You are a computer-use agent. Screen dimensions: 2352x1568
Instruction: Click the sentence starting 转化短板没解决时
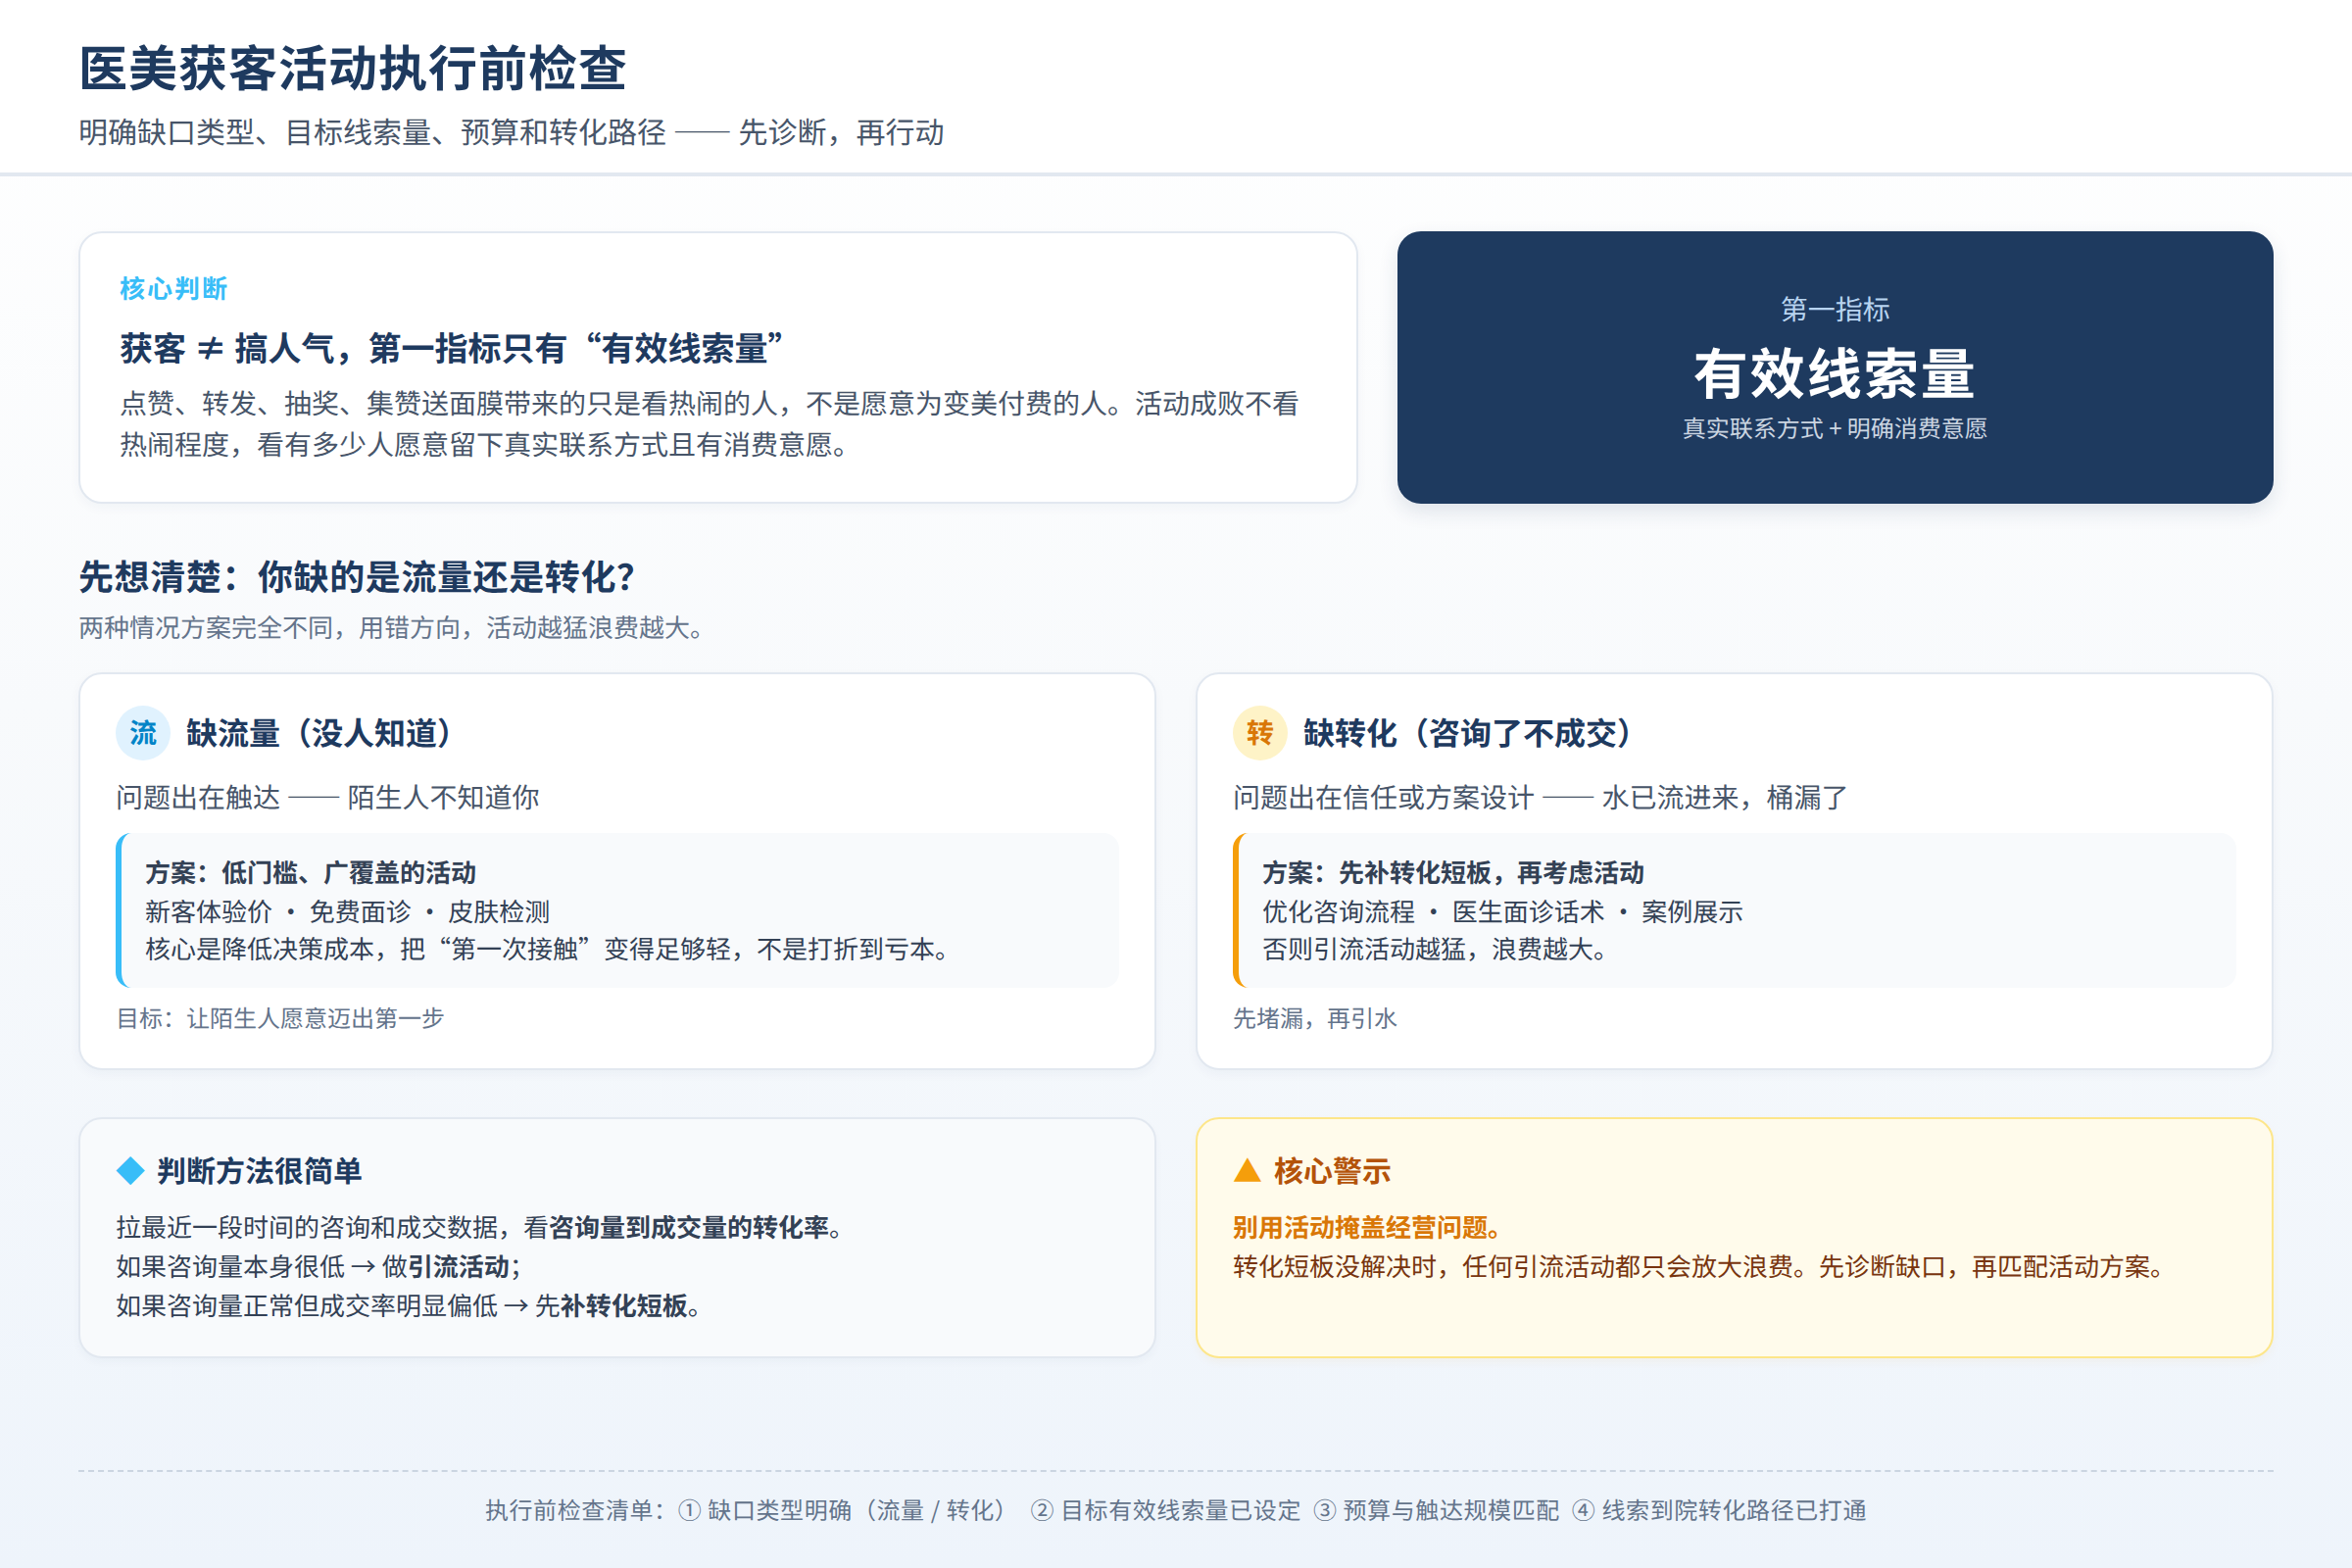click(x=1698, y=1266)
